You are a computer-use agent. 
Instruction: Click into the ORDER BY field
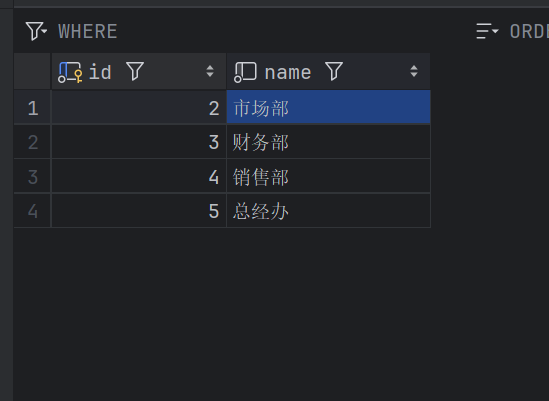(x=529, y=32)
